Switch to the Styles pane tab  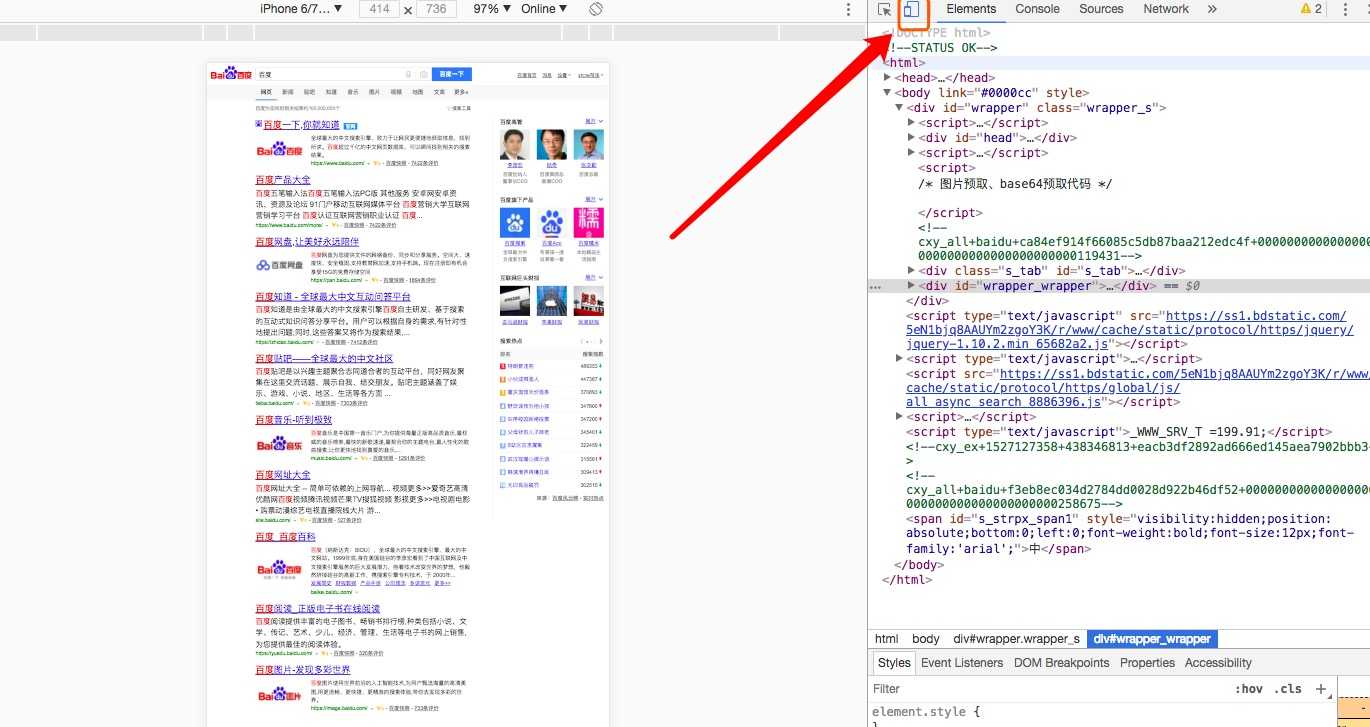click(894, 663)
